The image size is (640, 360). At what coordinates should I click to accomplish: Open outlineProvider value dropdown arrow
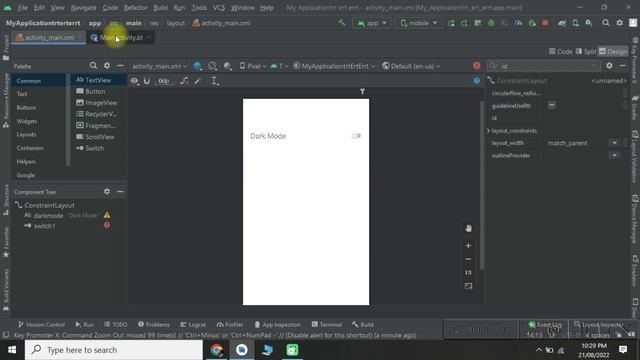[614, 156]
